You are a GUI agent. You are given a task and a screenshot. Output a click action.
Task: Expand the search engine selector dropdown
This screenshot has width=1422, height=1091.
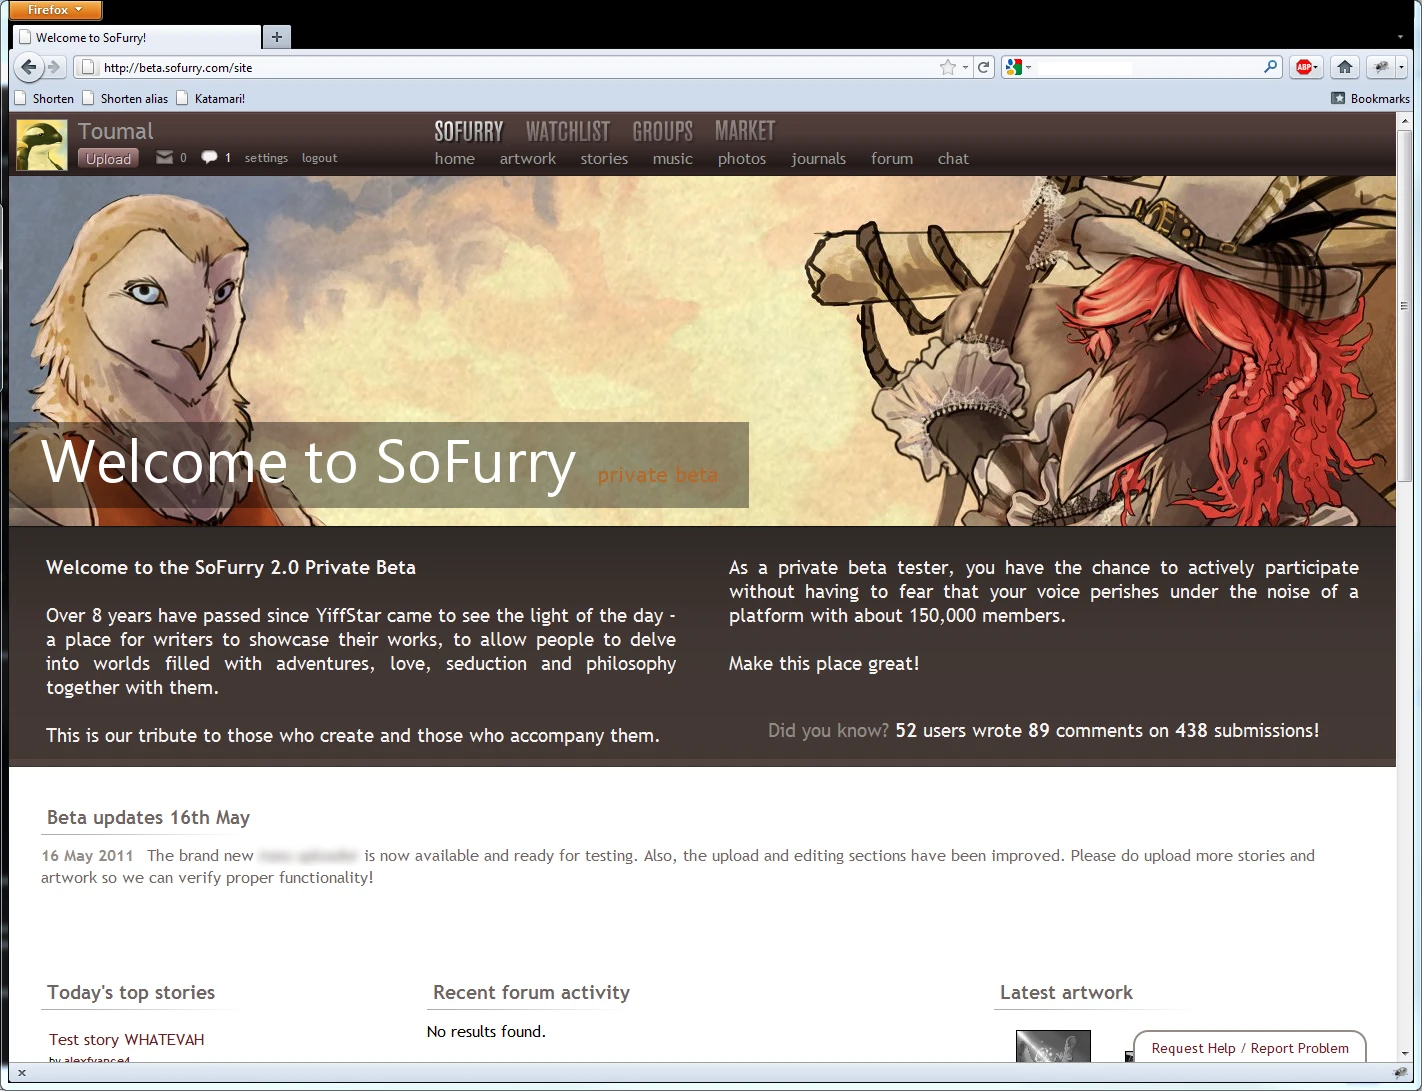coord(1019,67)
